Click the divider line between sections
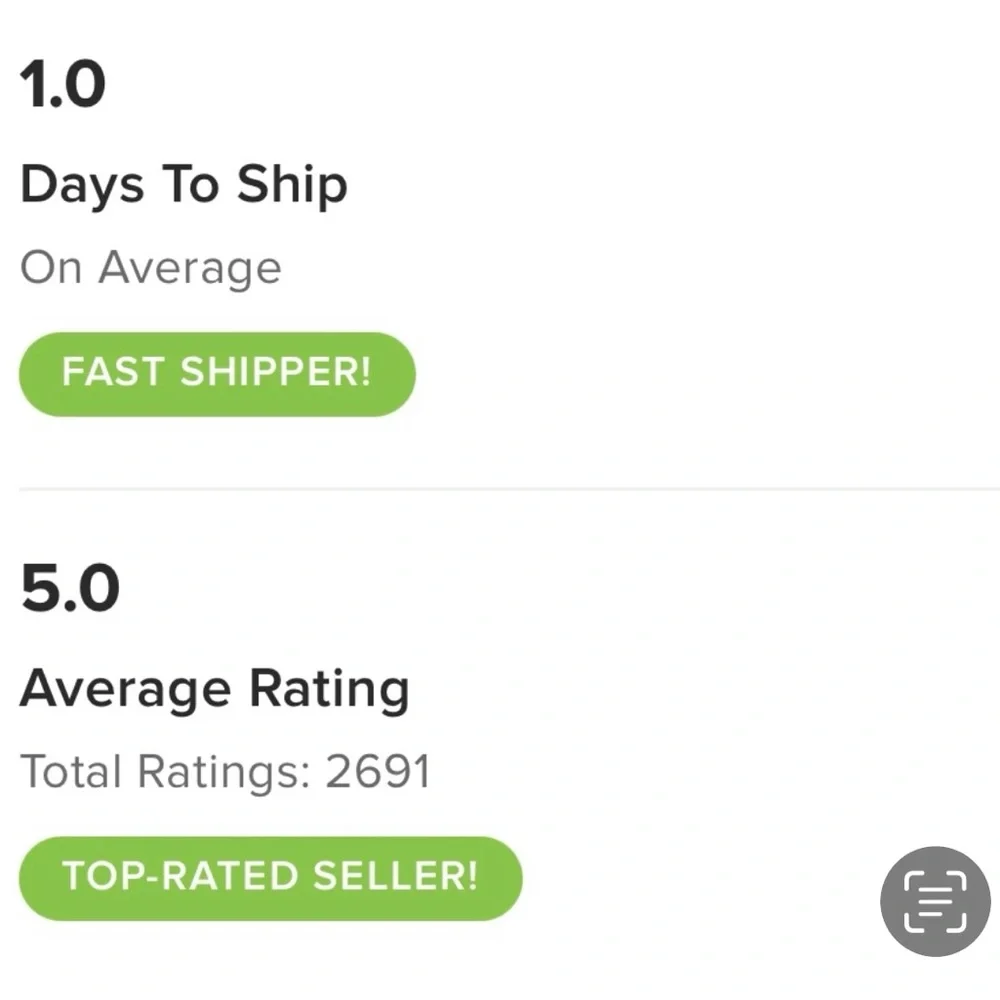 coord(500,489)
